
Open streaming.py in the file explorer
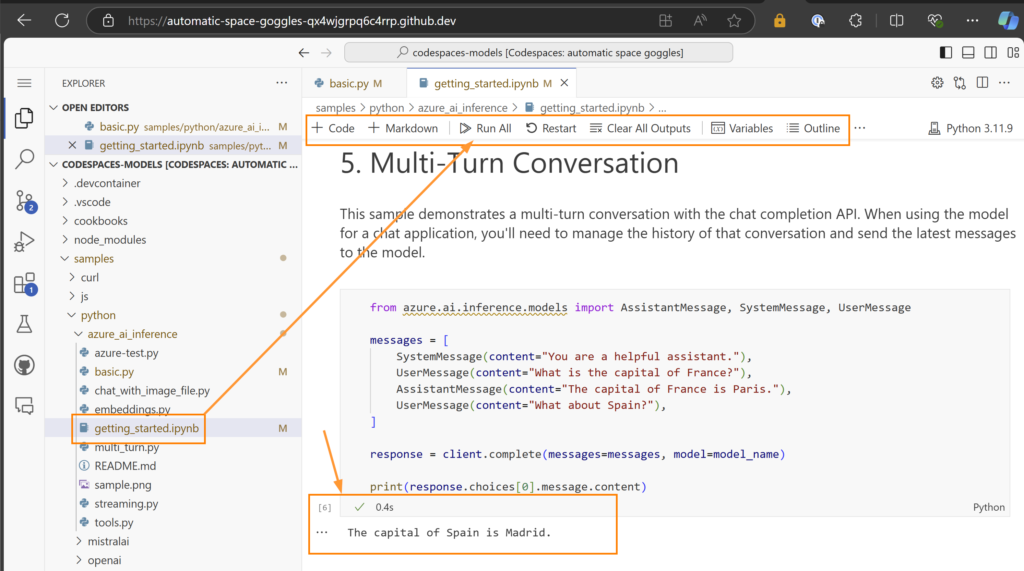click(x=126, y=504)
